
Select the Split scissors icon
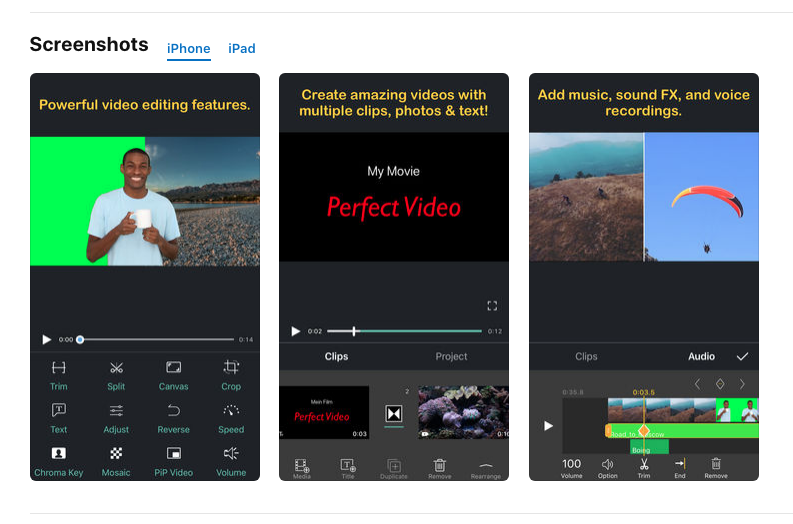click(116, 368)
